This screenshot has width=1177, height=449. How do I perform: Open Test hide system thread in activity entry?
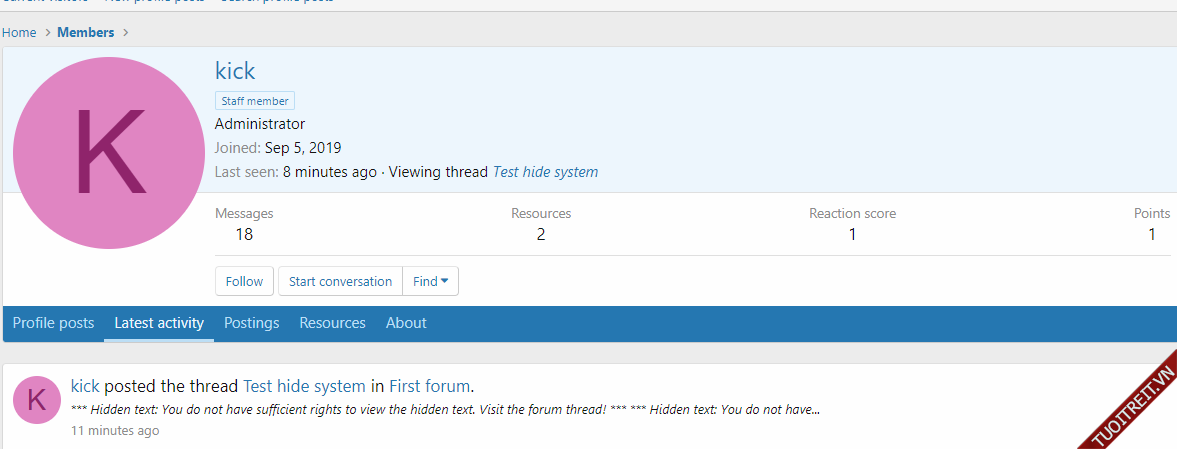click(x=304, y=386)
